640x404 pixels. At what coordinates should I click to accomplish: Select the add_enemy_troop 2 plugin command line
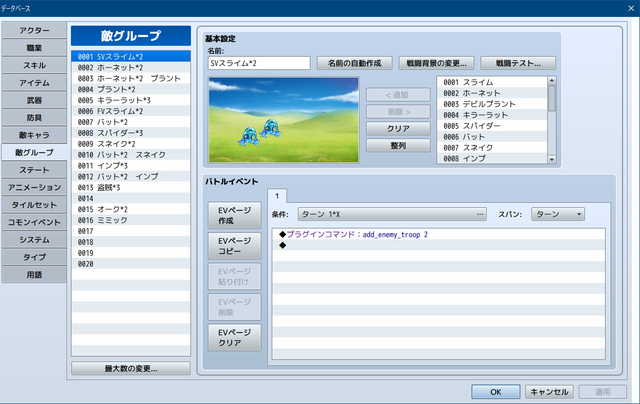[439, 234]
